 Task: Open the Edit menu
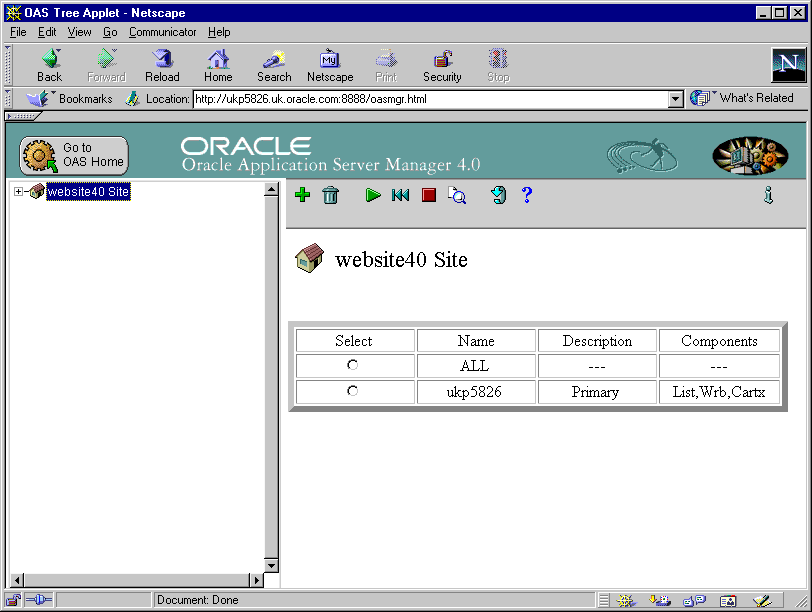[x=47, y=32]
